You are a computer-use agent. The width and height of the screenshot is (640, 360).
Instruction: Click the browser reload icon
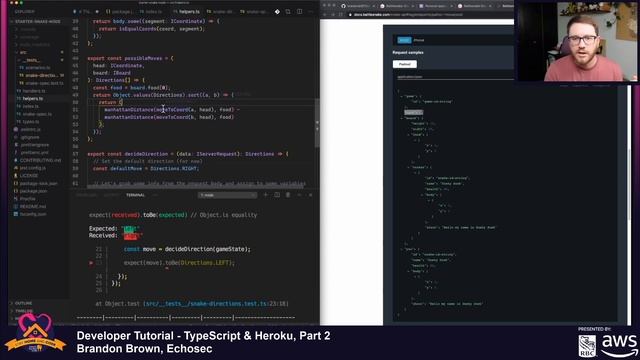tap(340, 14)
